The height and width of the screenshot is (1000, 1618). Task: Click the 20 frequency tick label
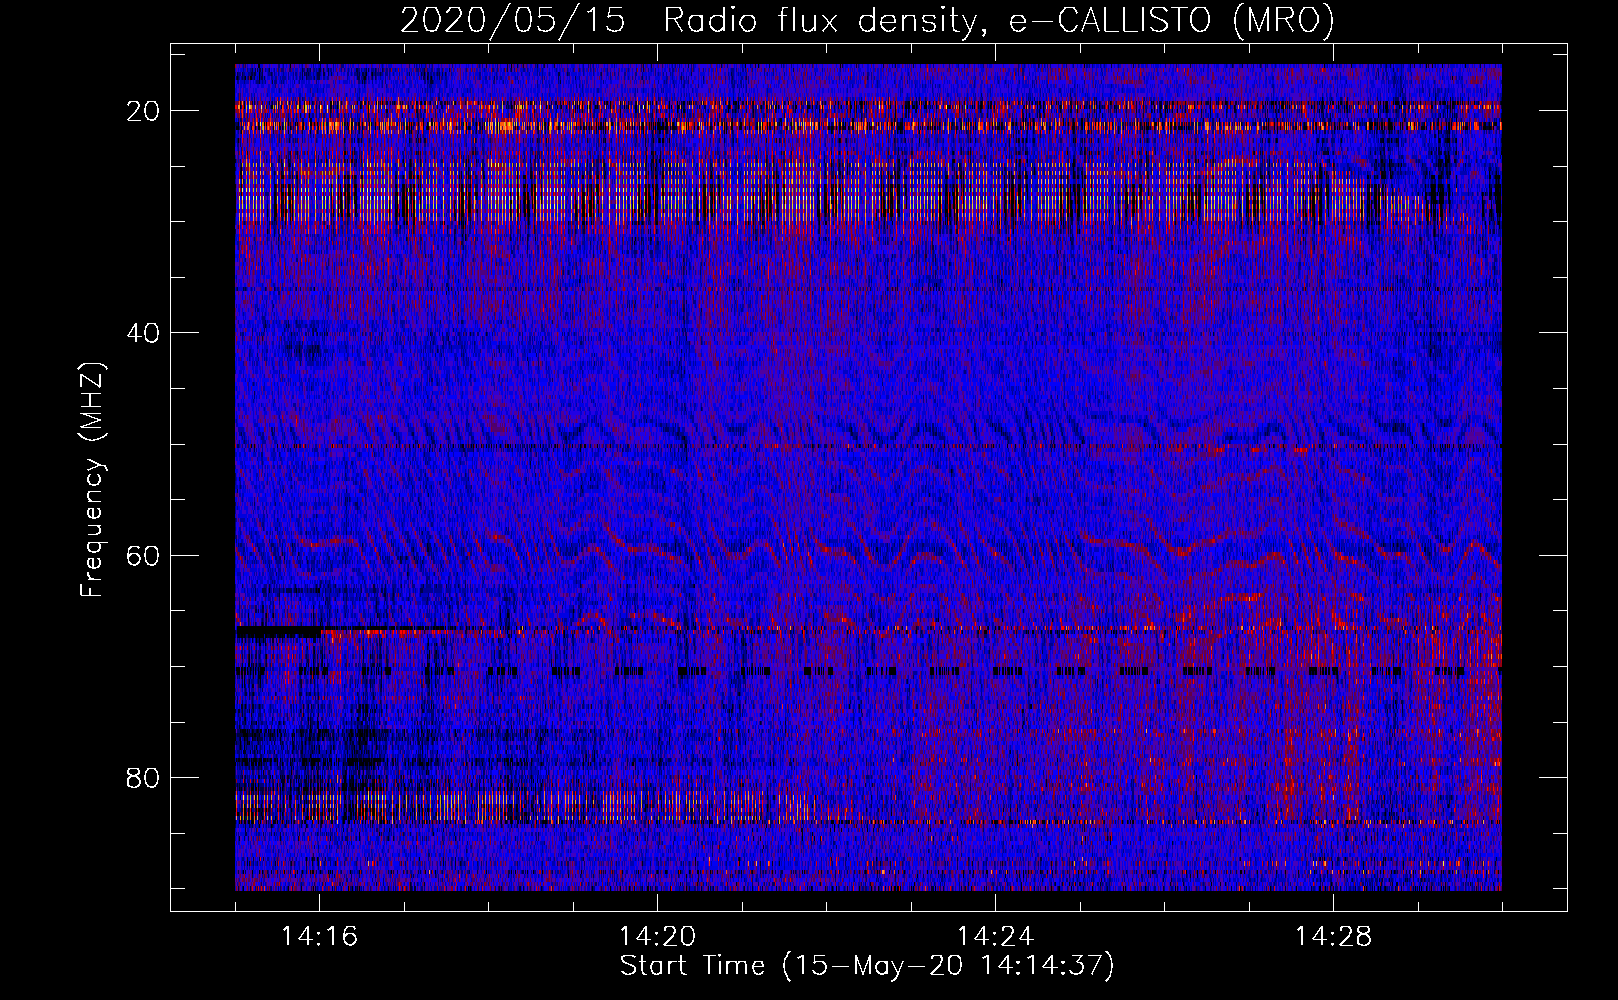144,111
